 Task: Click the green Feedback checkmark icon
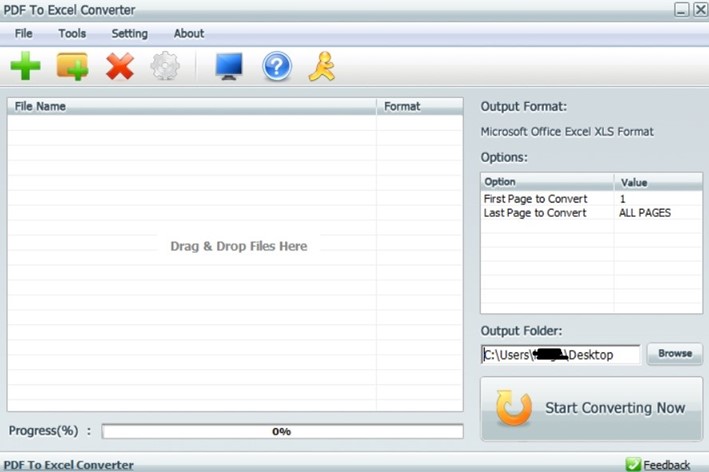pos(633,464)
